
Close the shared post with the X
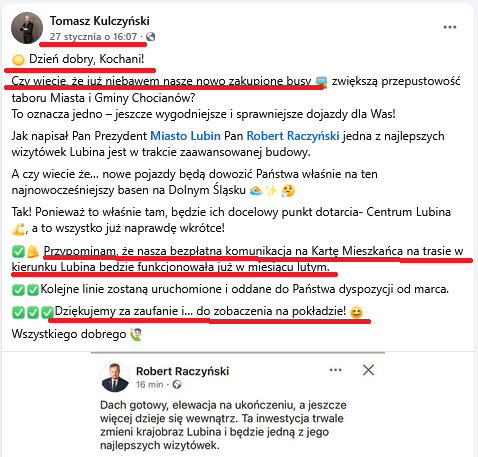click(x=368, y=370)
